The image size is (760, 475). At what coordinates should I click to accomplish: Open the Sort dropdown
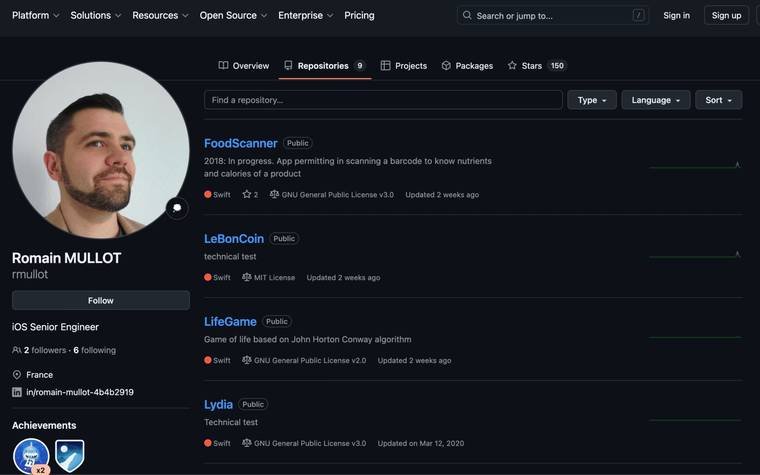pyautogui.click(x=718, y=100)
